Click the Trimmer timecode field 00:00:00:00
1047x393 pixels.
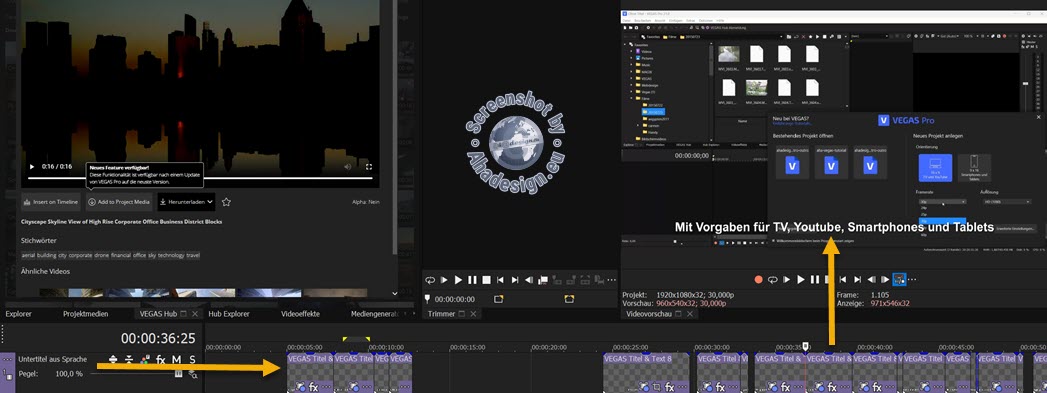coord(455,300)
